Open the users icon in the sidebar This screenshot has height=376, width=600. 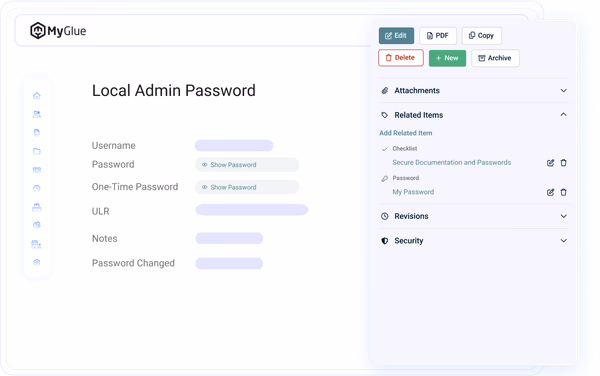(x=37, y=114)
